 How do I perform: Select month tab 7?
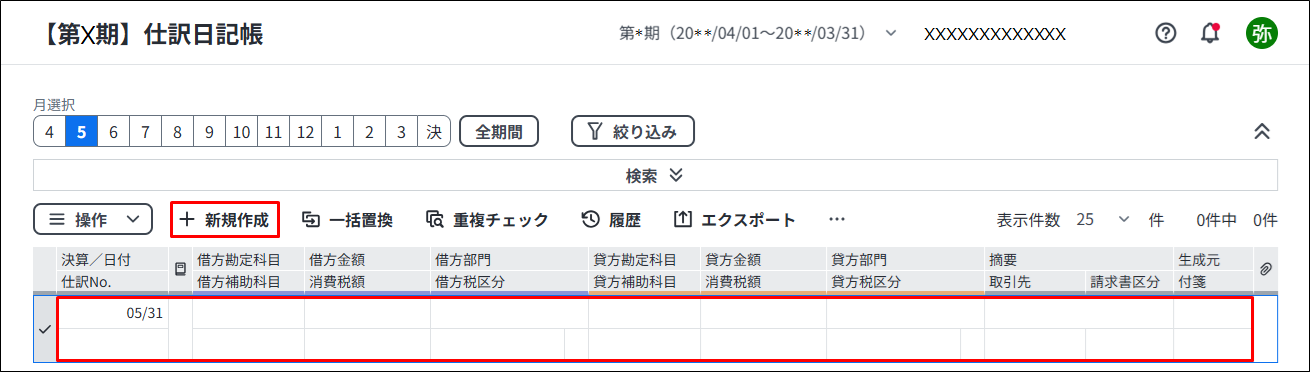pos(146,131)
